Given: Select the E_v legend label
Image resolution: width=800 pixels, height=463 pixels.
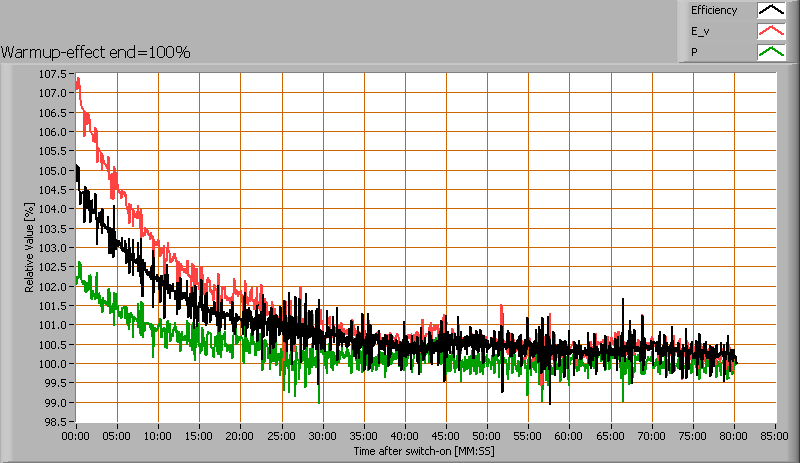Looking at the screenshot, I should (698, 31).
